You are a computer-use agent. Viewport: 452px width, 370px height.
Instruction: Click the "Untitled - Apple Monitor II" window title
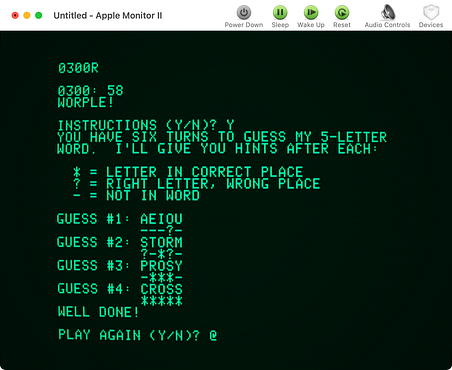pos(108,16)
